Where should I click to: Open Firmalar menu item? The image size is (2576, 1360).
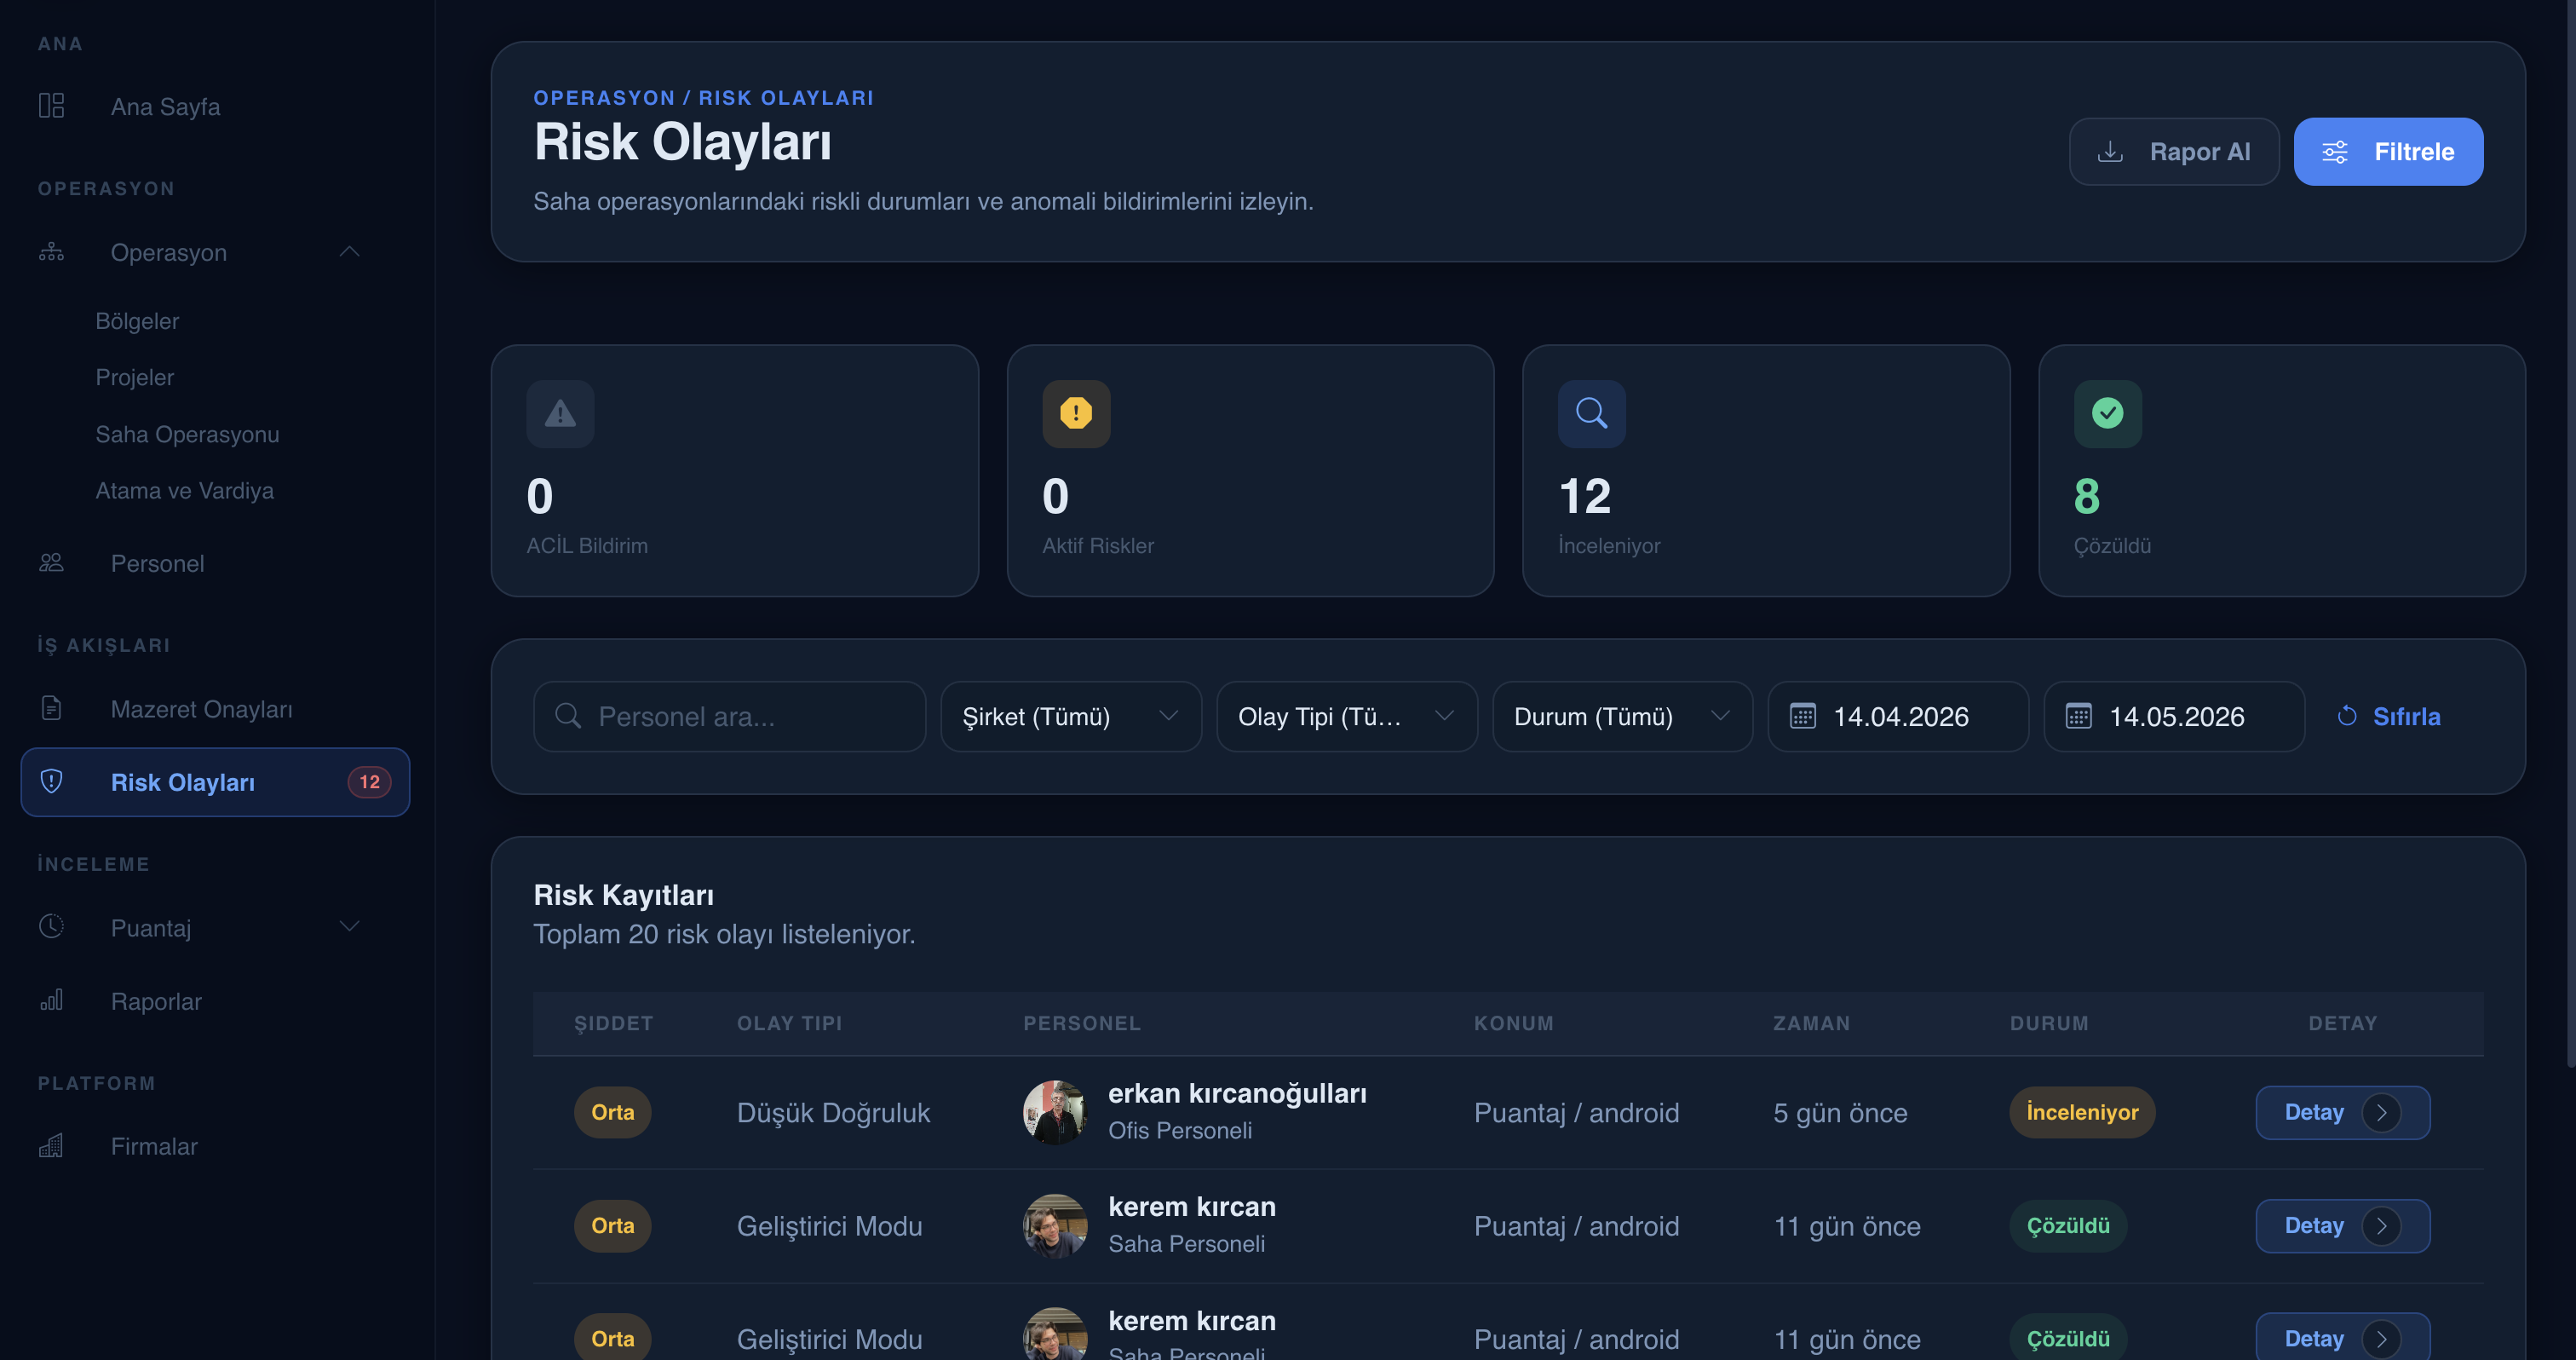[x=154, y=1146]
